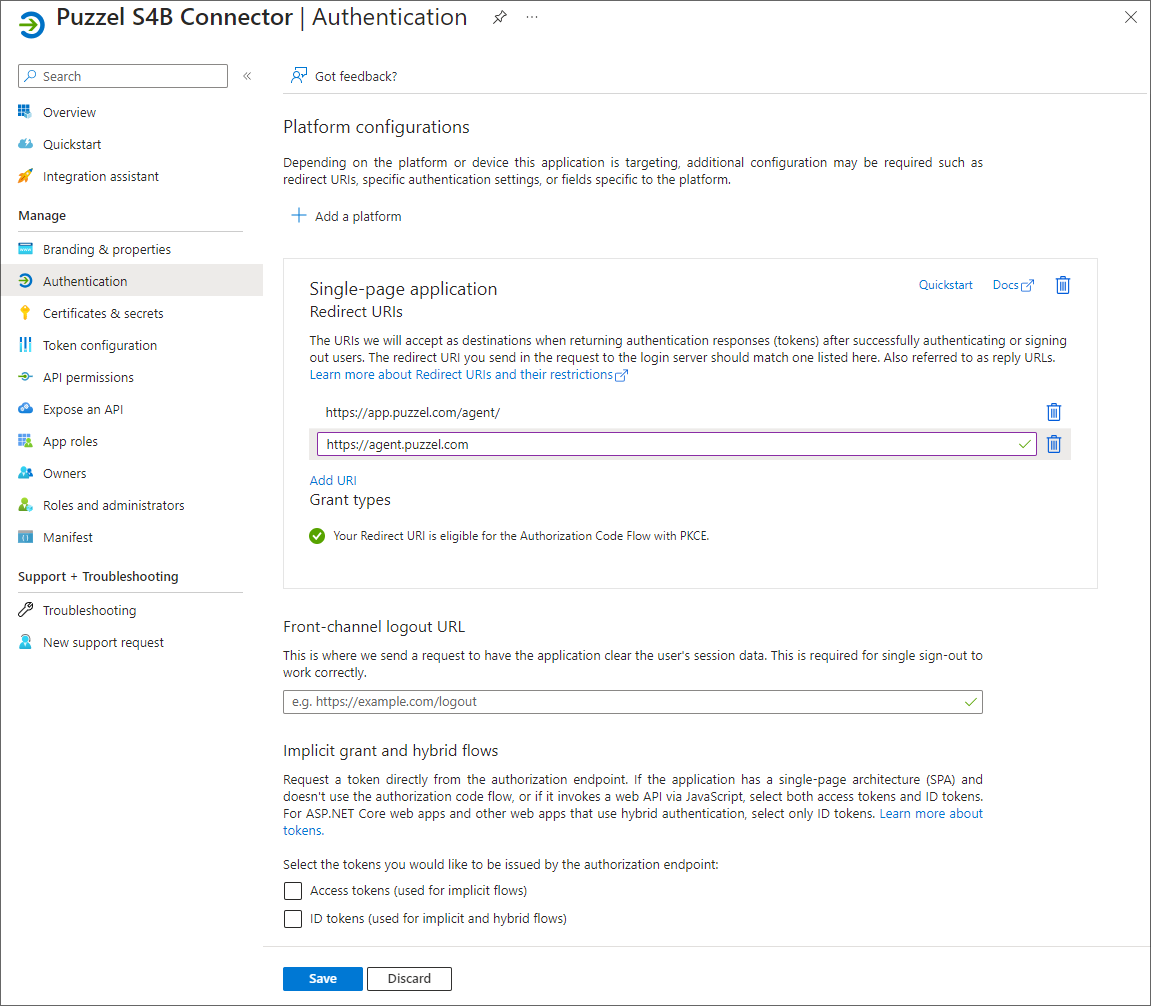Image resolution: width=1151 pixels, height=1006 pixels.
Task: Discard the pending changes
Action: click(x=409, y=979)
